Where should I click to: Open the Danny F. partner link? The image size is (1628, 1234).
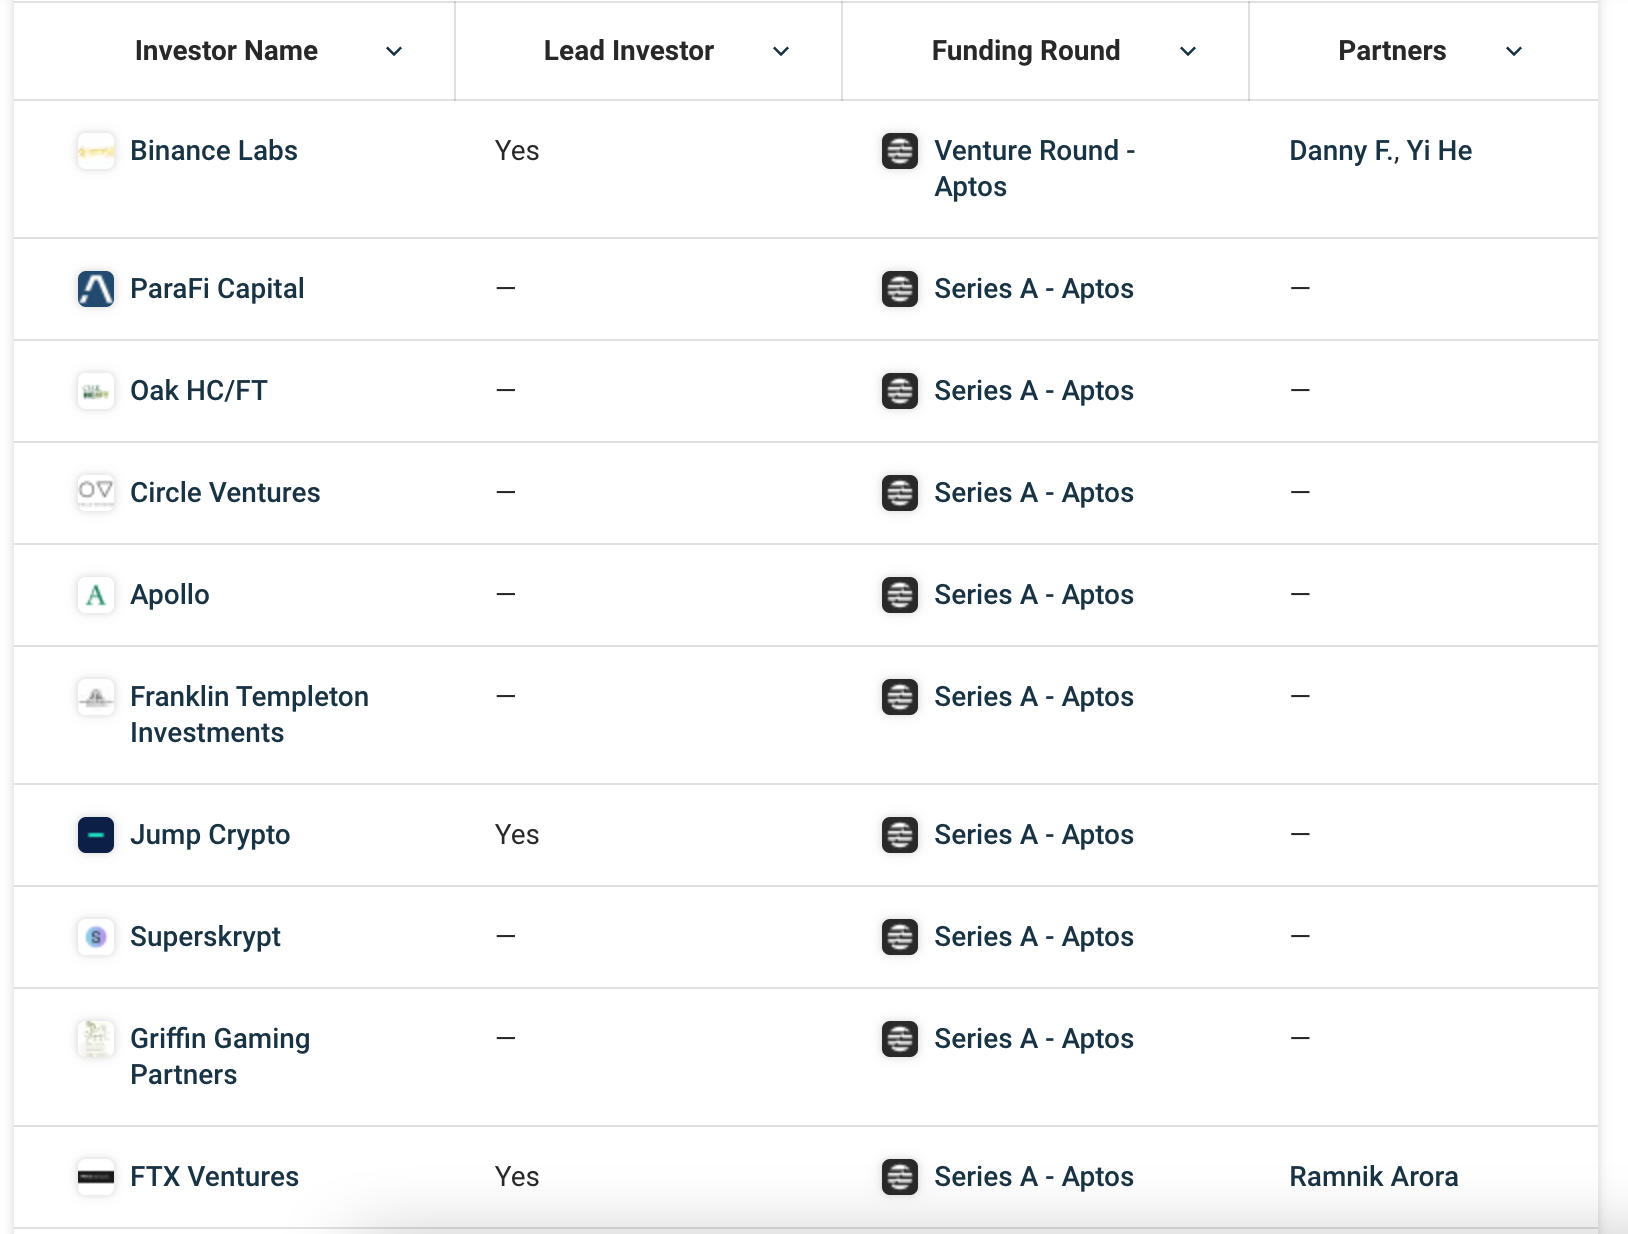[1342, 151]
